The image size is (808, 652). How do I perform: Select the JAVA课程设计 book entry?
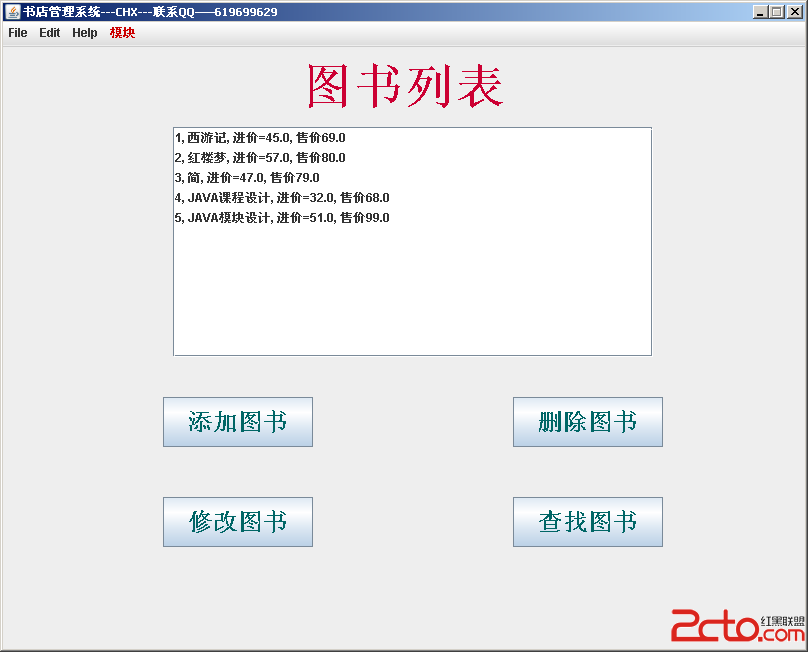(x=412, y=198)
